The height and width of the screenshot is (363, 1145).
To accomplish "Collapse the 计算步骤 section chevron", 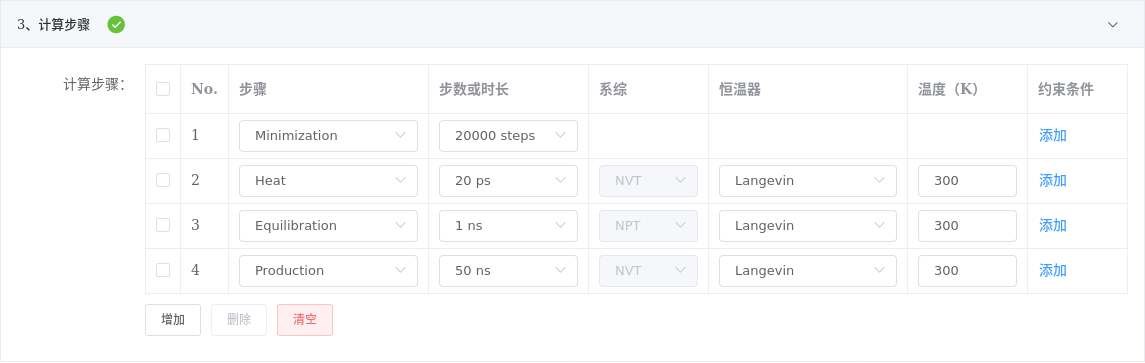I will [1112, 25].
